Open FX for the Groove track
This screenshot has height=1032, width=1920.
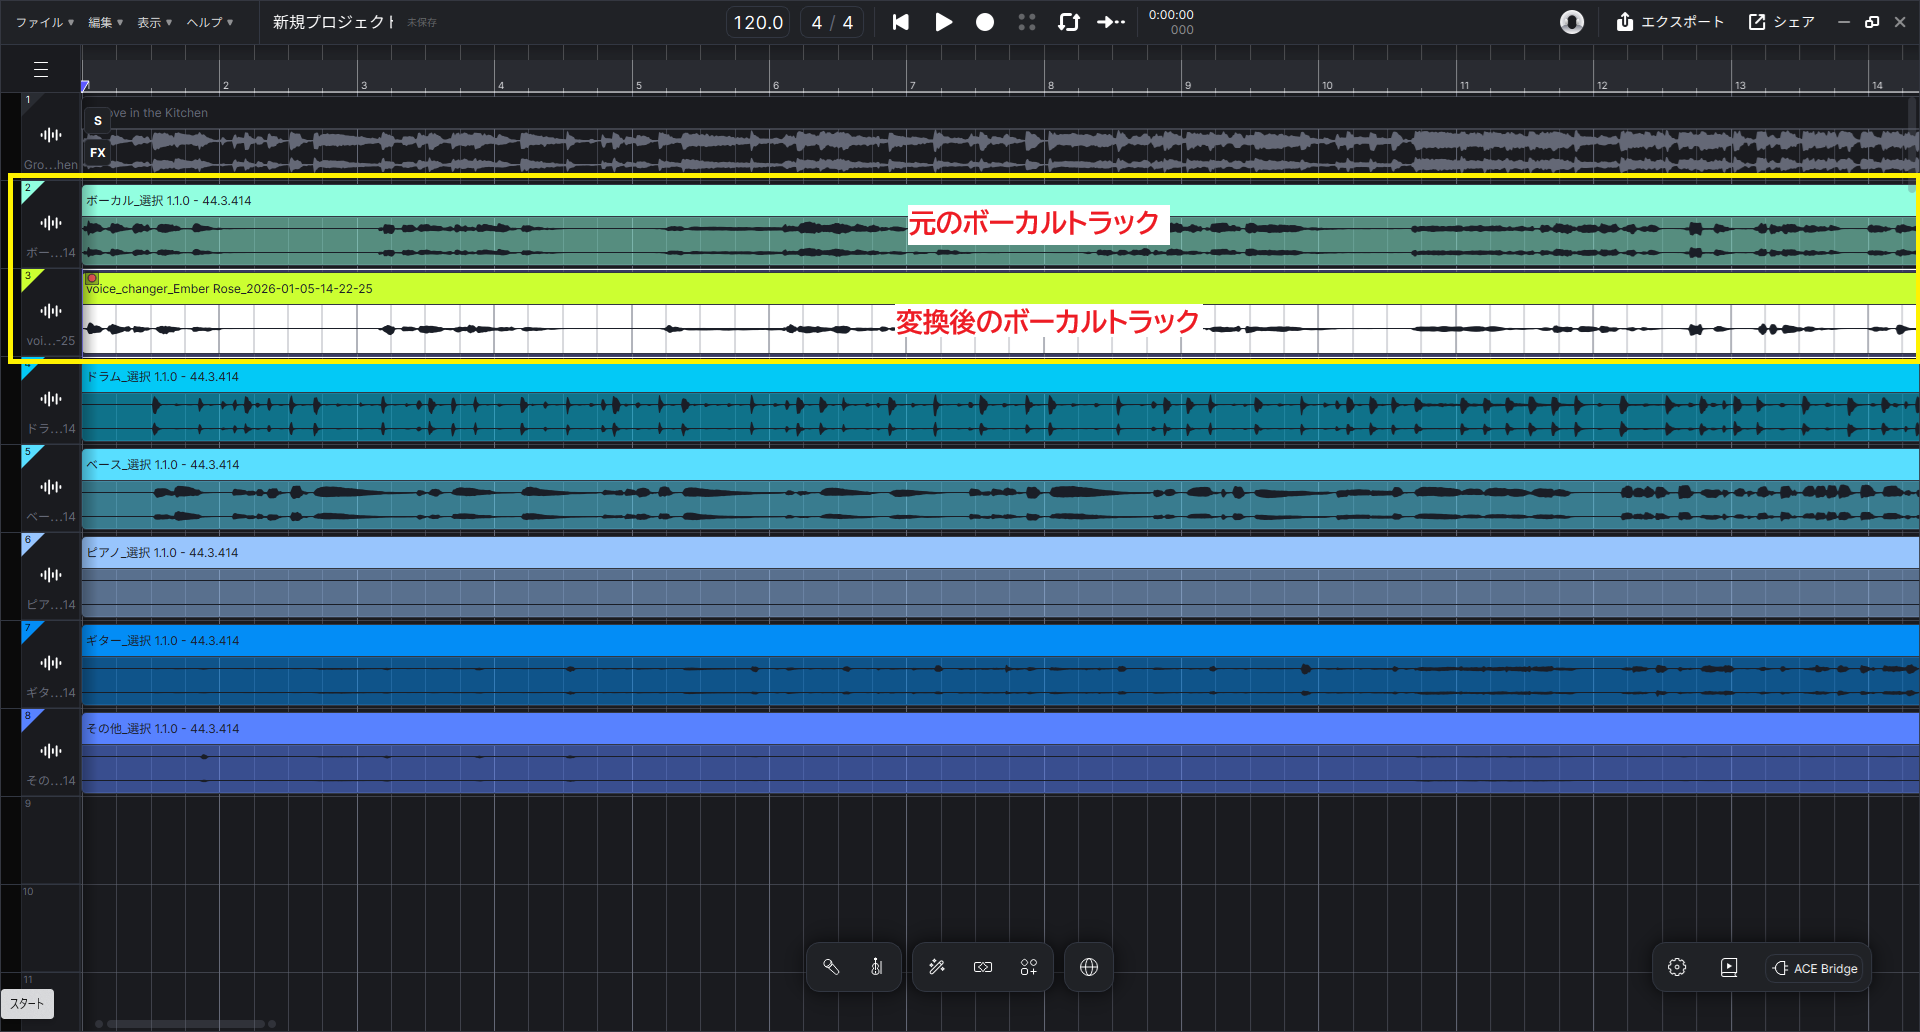tap(97, 153)
